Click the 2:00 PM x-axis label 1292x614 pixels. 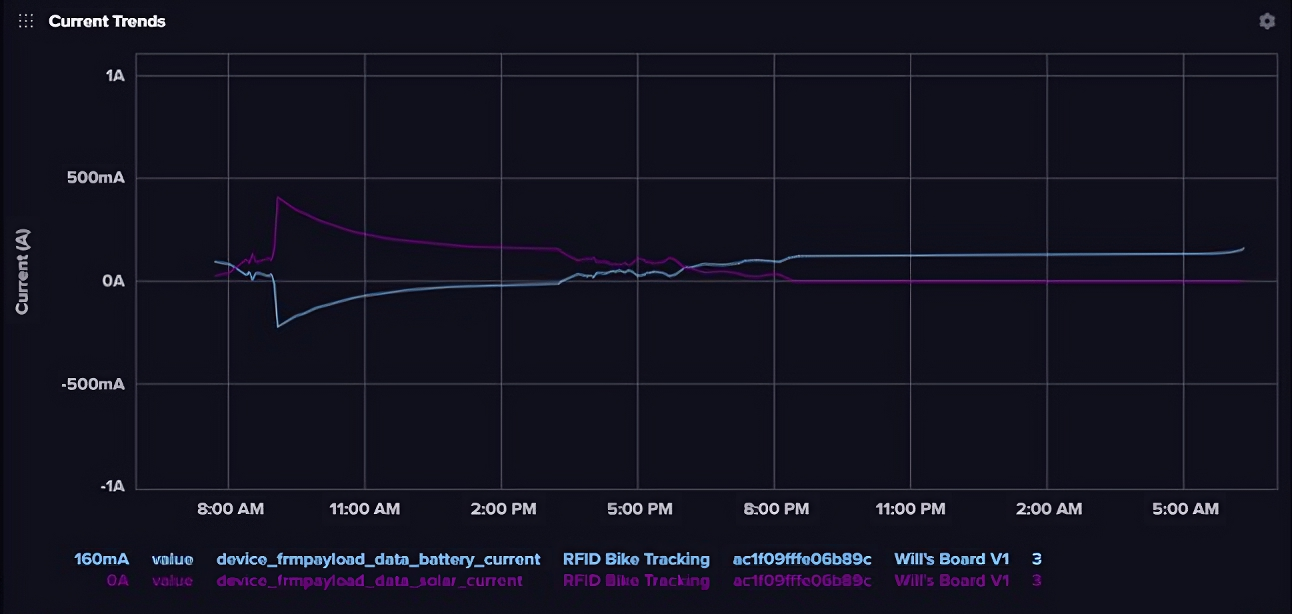[x=502, y=509]
